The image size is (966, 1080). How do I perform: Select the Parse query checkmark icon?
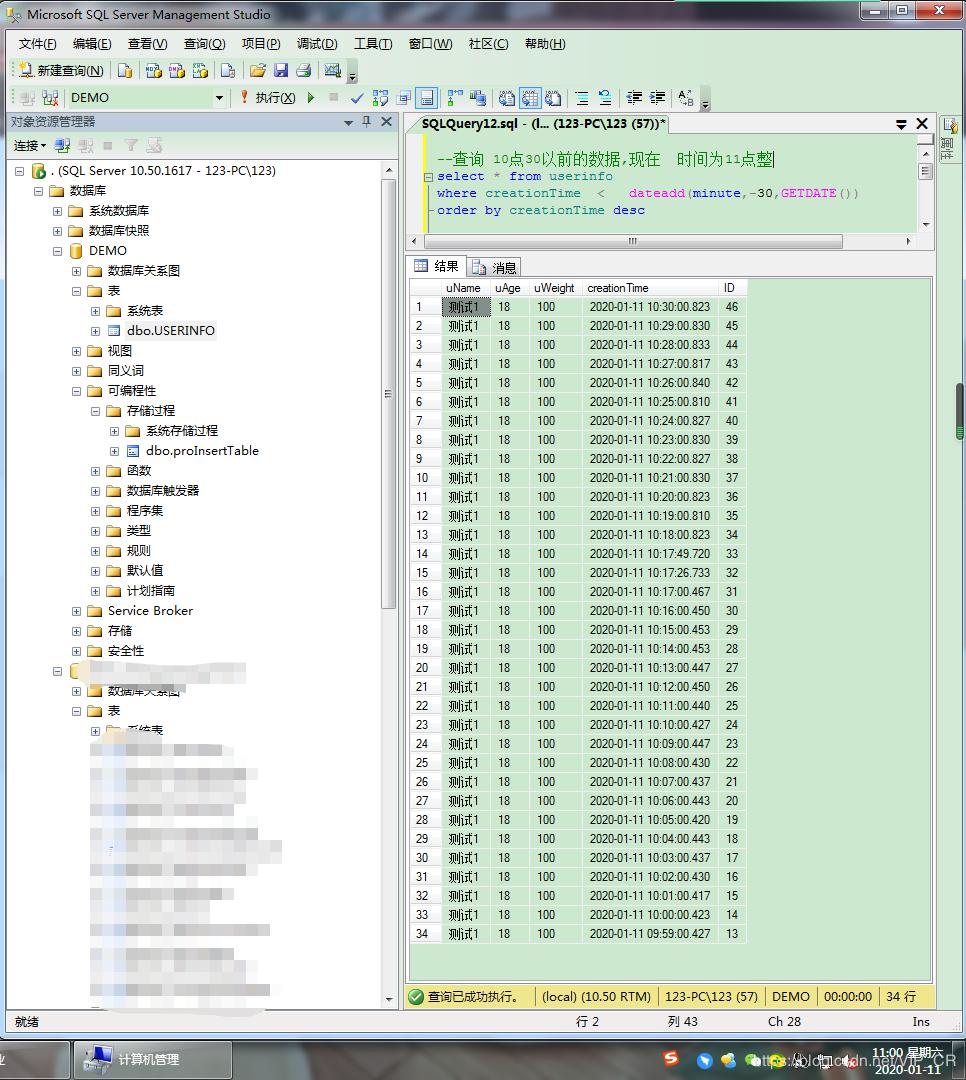click(x=357, y=97)
